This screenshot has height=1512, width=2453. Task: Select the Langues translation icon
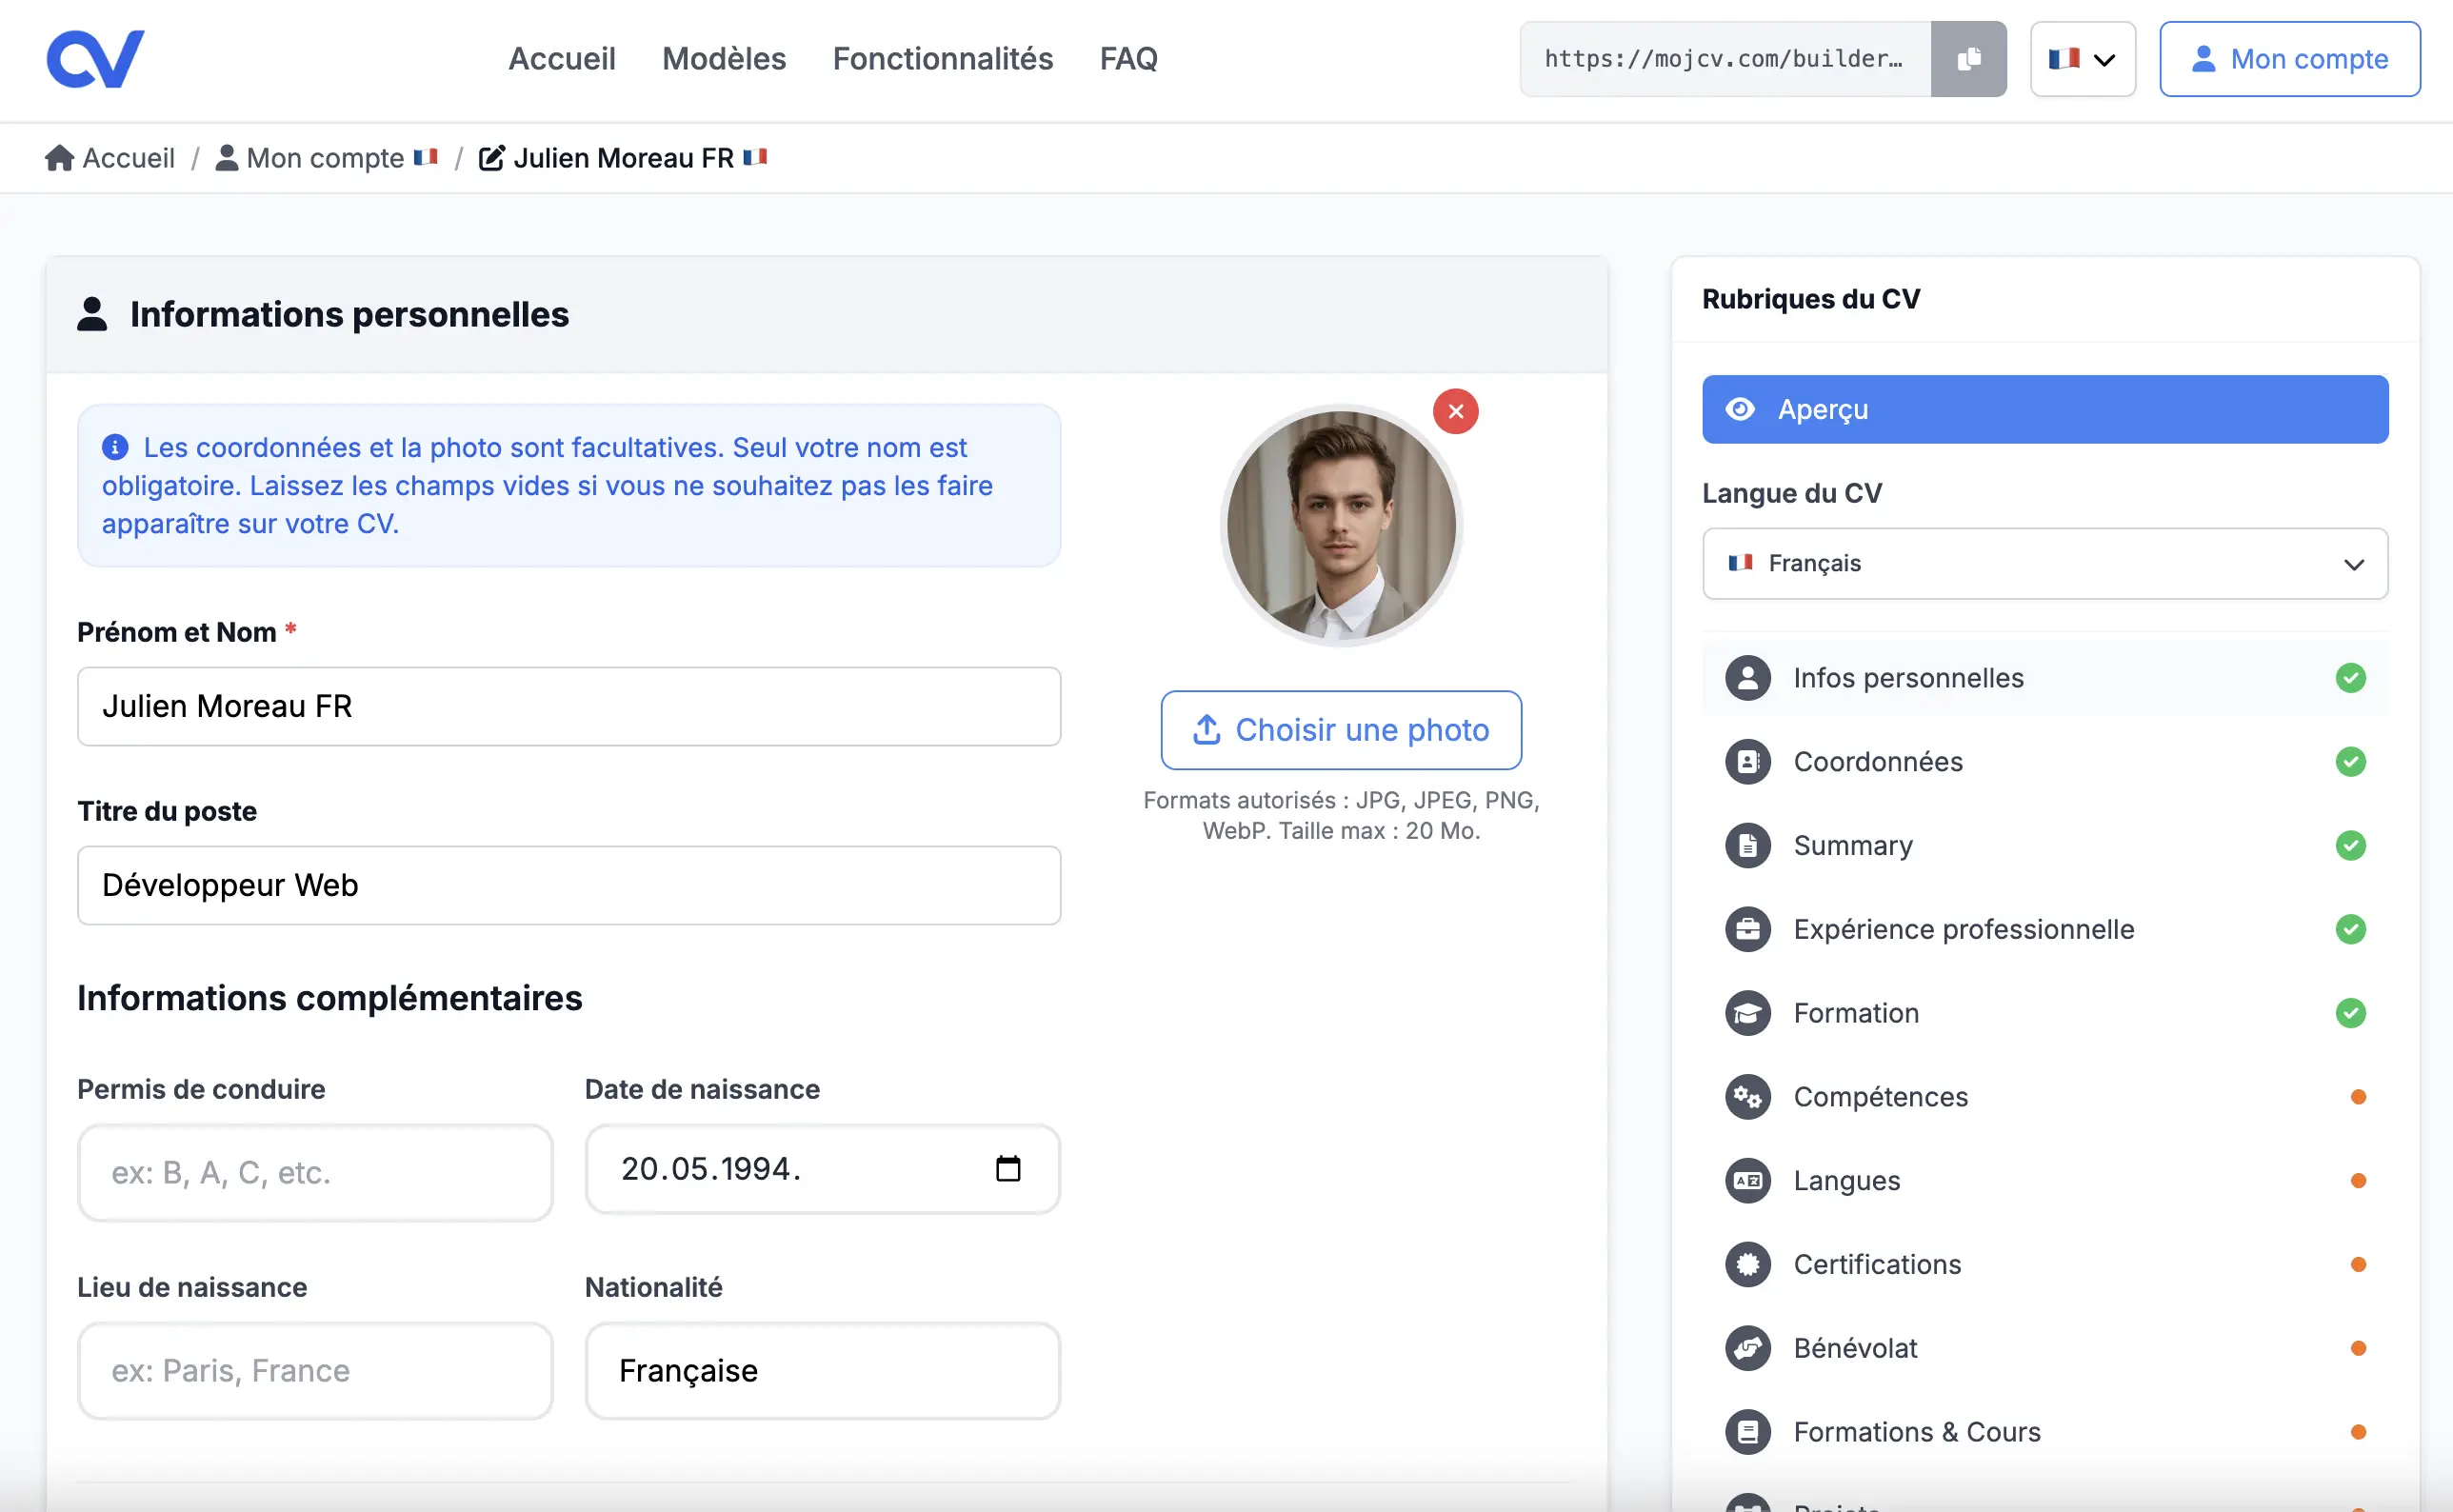click(x=1747, y=1180)
